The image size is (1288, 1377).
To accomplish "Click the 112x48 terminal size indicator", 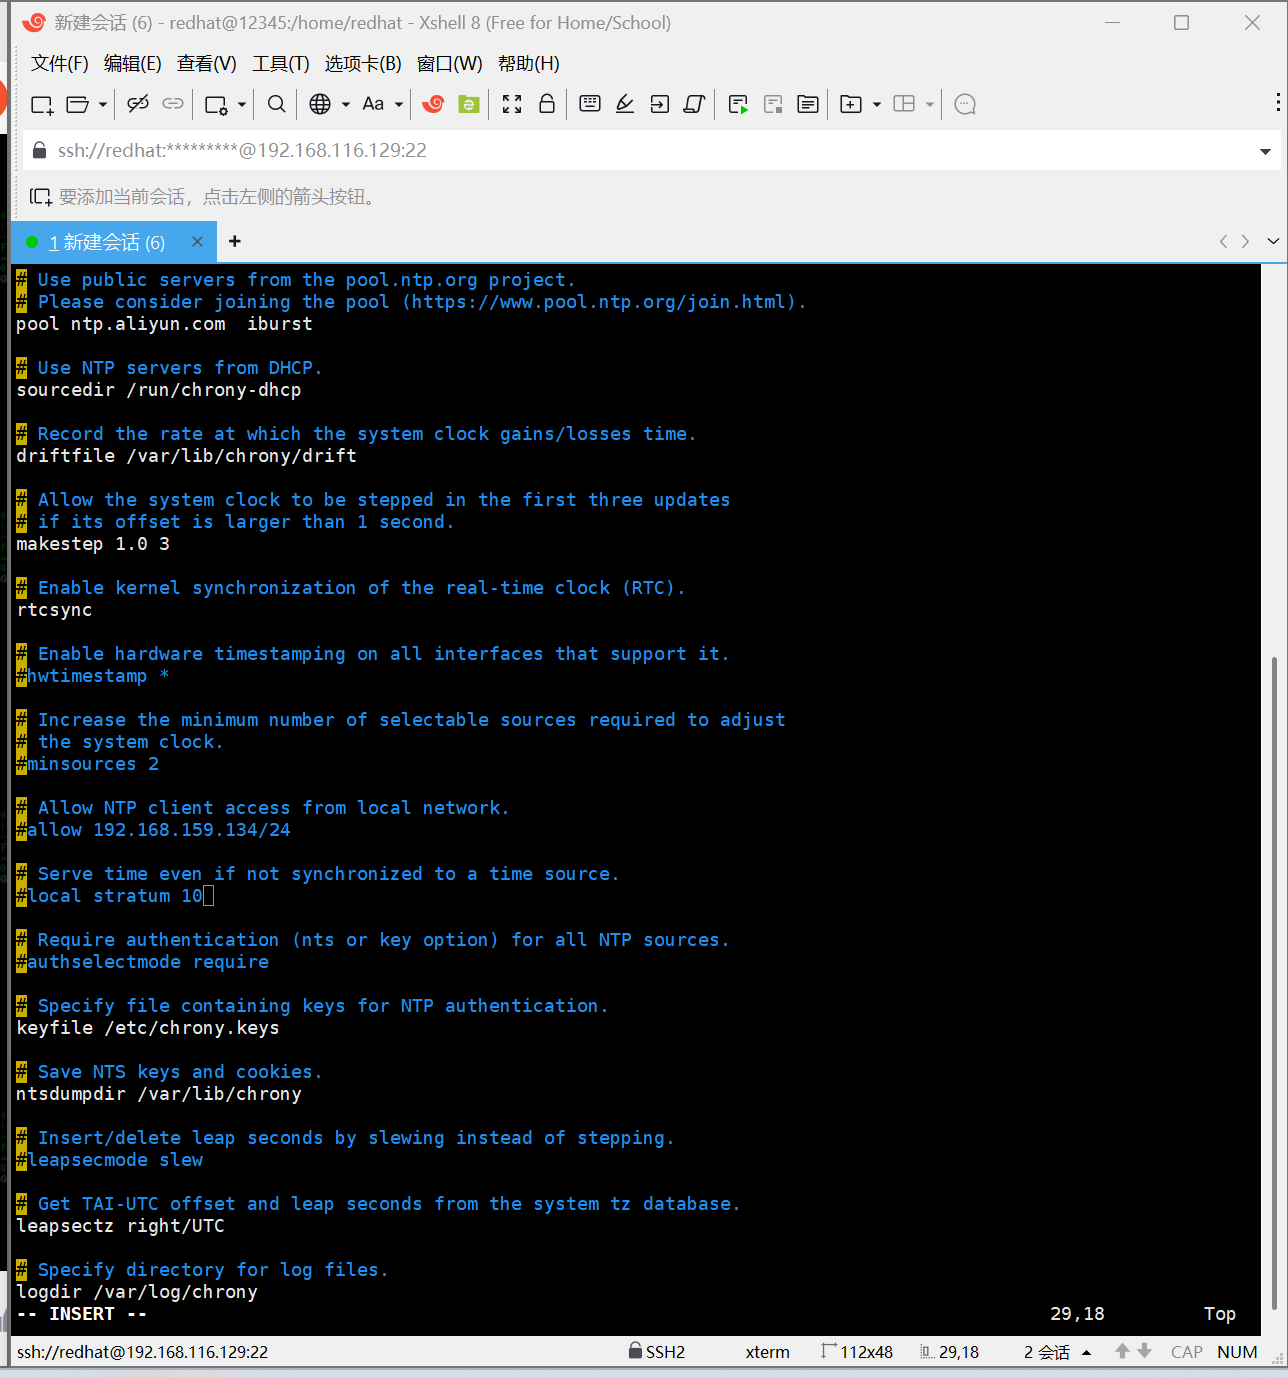I will tap(857, 1352).
